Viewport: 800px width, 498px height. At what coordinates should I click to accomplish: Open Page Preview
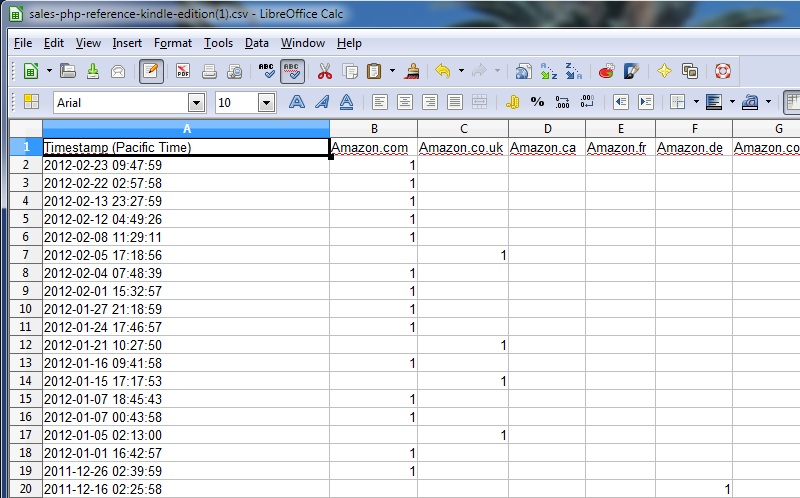click(234, 71)
